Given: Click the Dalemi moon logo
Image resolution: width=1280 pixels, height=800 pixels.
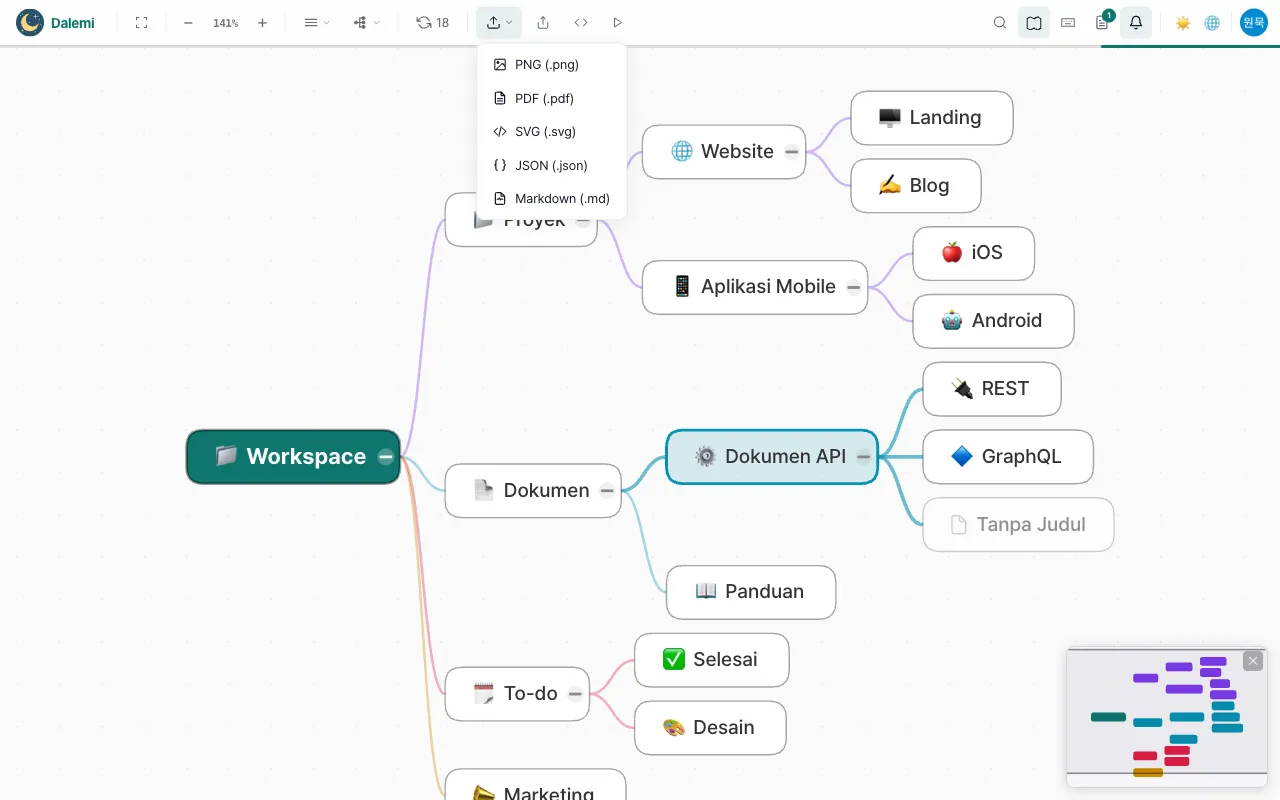Looking at the screenshot, I should click(30, 22).
